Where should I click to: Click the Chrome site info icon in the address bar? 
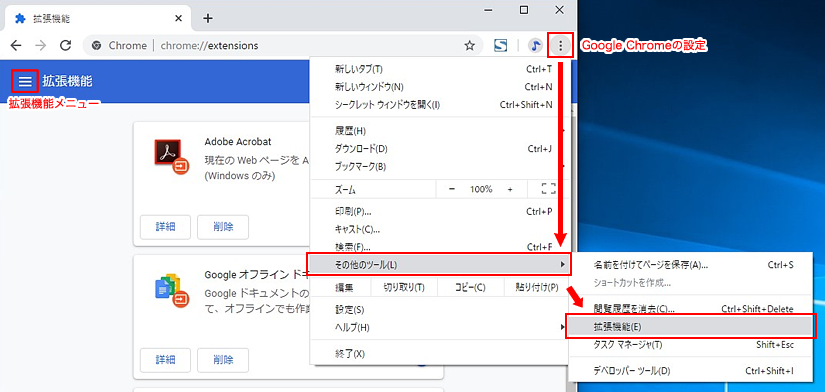point(96,46)
